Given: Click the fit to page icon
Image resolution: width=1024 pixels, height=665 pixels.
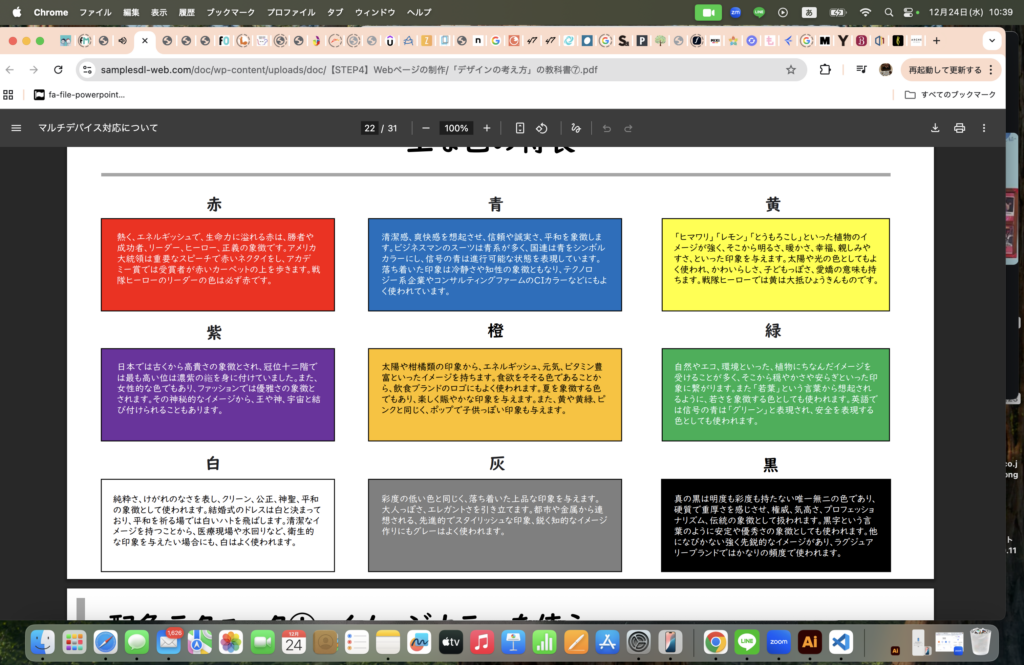Looking at the screenshot, I should click(520, 128).
